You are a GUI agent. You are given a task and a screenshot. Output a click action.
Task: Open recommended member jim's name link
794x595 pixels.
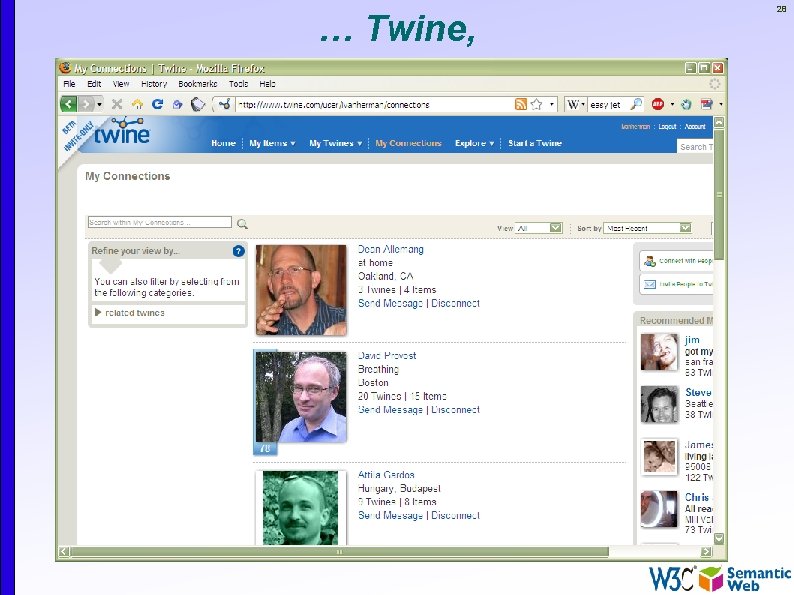click(692, 340)
